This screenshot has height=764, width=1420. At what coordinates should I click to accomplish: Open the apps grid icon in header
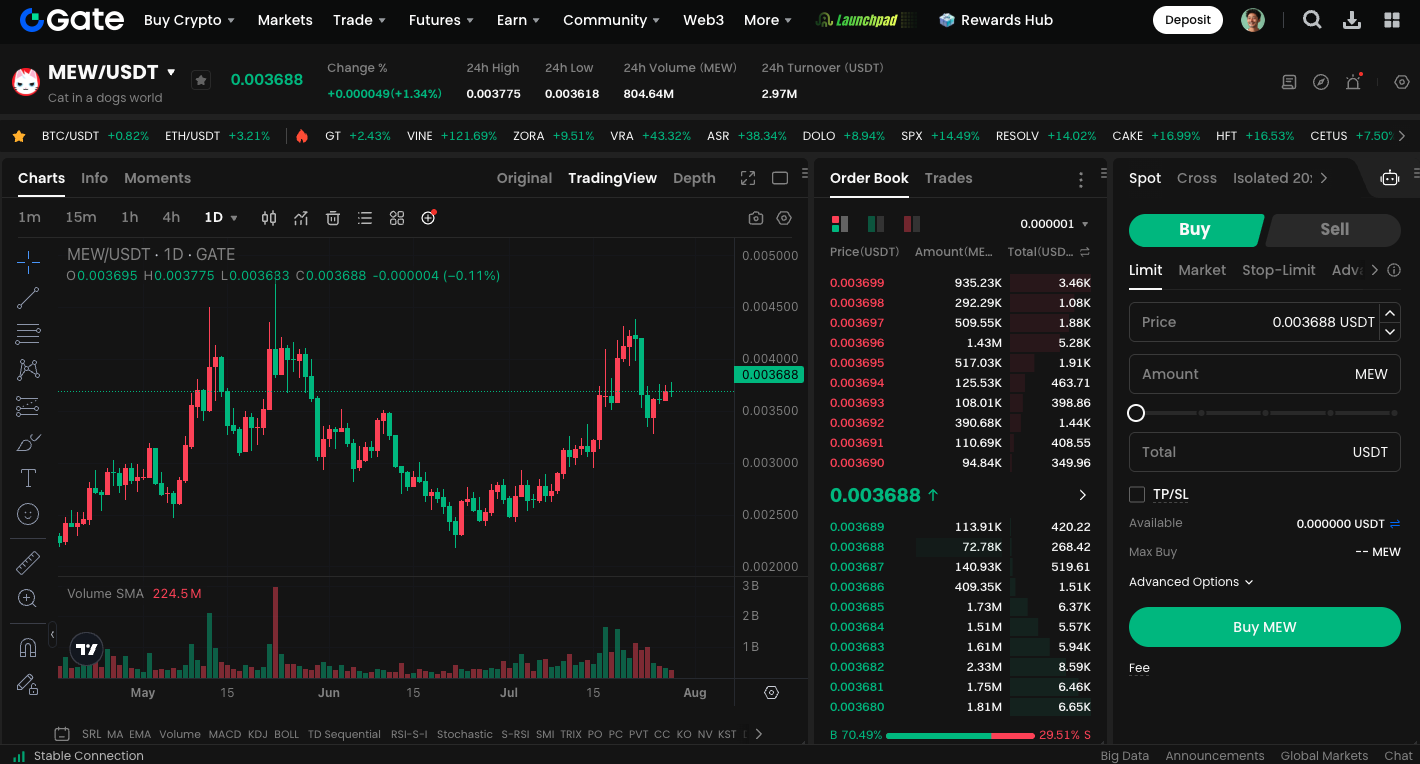tap(1391, 20)
